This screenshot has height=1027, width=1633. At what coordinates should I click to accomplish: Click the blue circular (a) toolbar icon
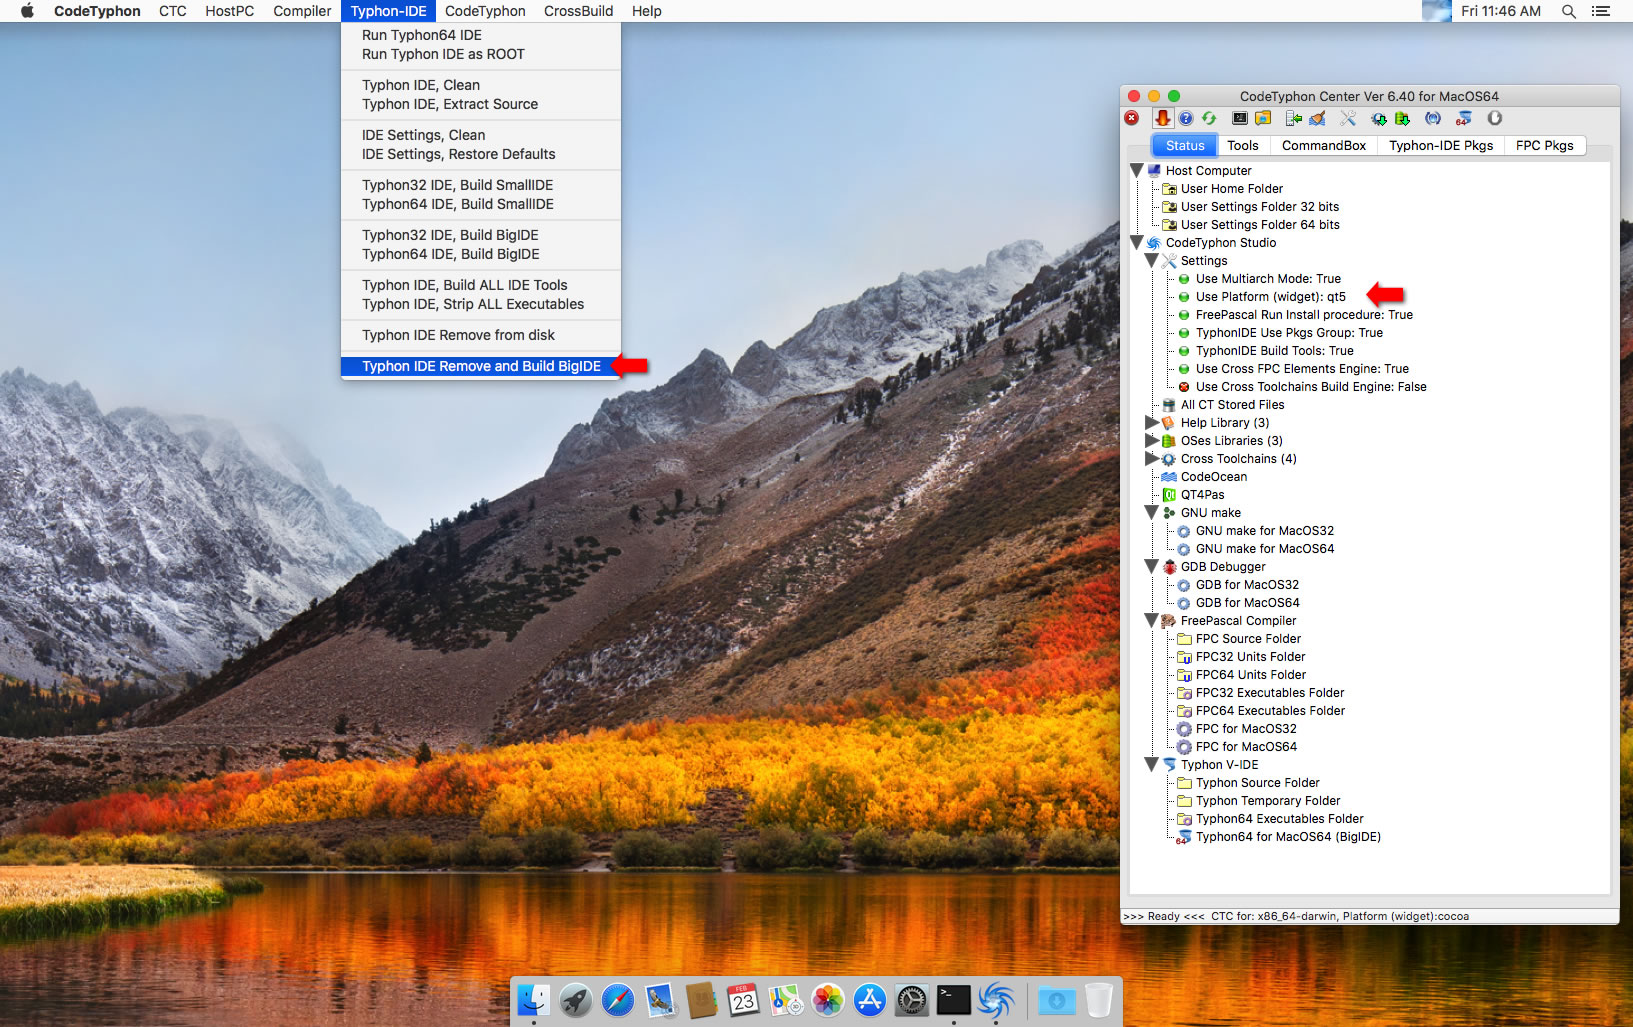pyautogui.click(x=1433, y=118)
